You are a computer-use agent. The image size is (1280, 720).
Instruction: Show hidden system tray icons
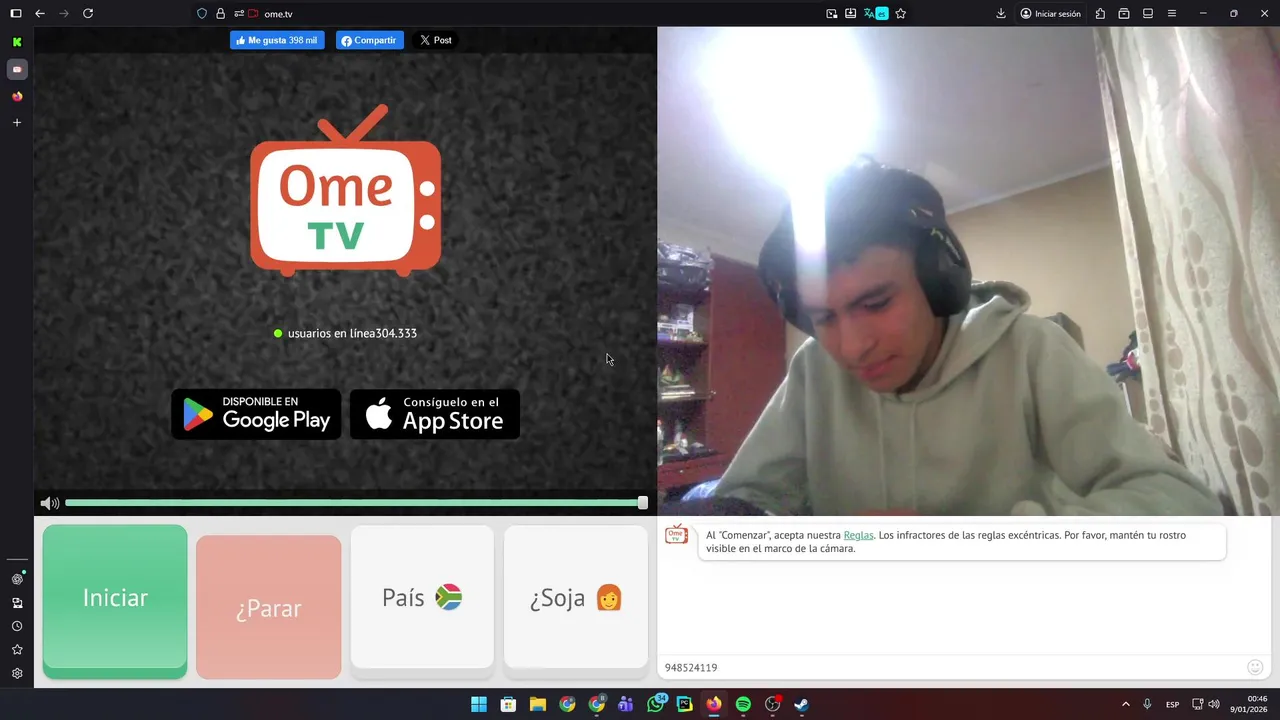click(x=1125, y=704)
